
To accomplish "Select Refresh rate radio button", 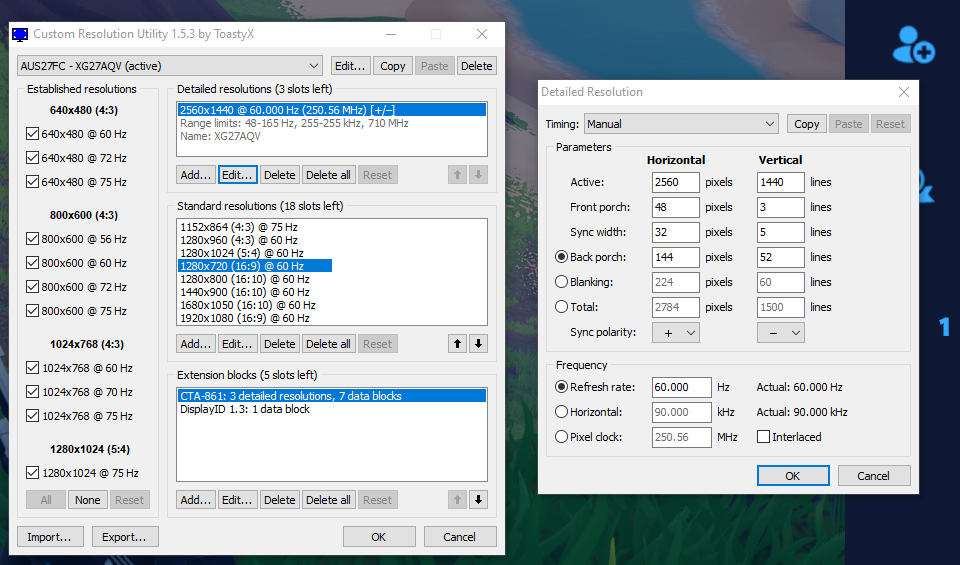I will 561,387.
